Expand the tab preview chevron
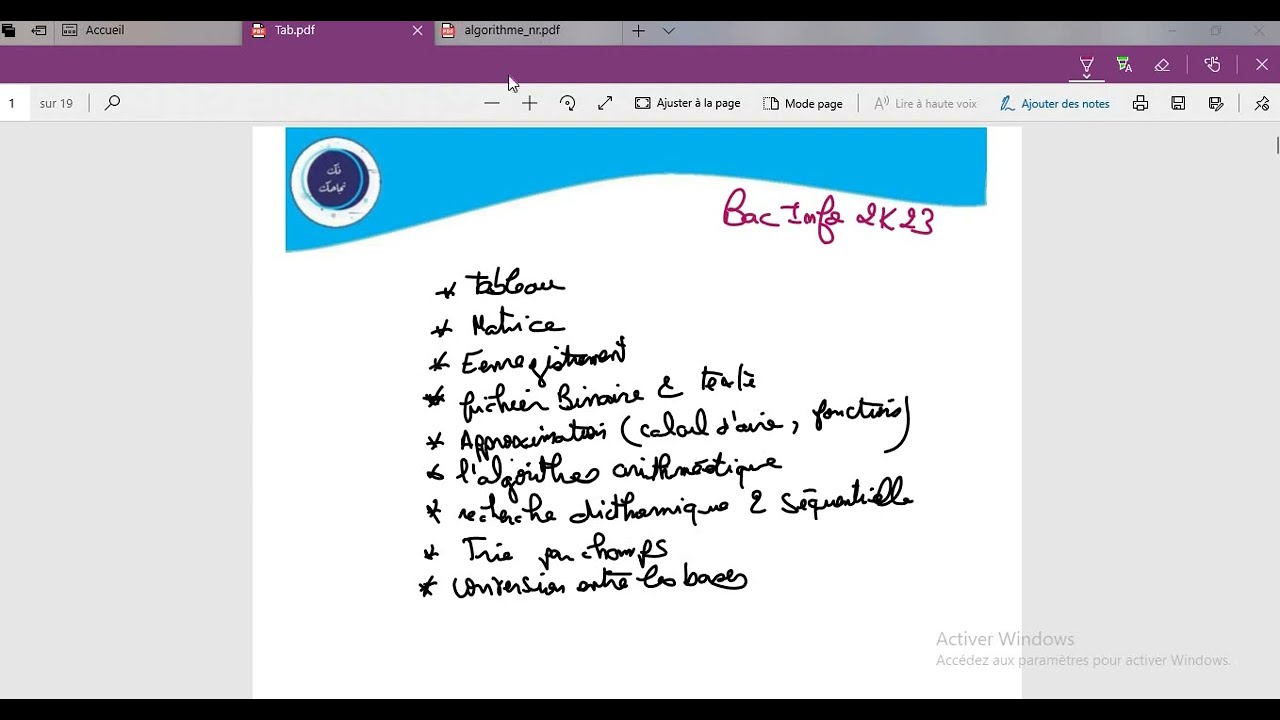Image resolution: width=1280 pixels, height=720 pixels. 669,31
